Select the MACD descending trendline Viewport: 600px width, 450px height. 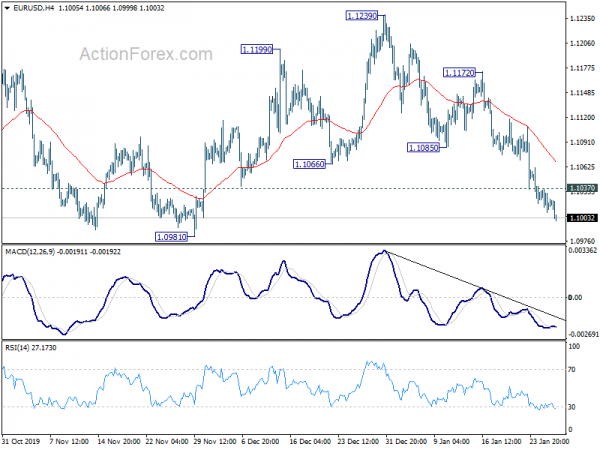(x=475, y=285)
